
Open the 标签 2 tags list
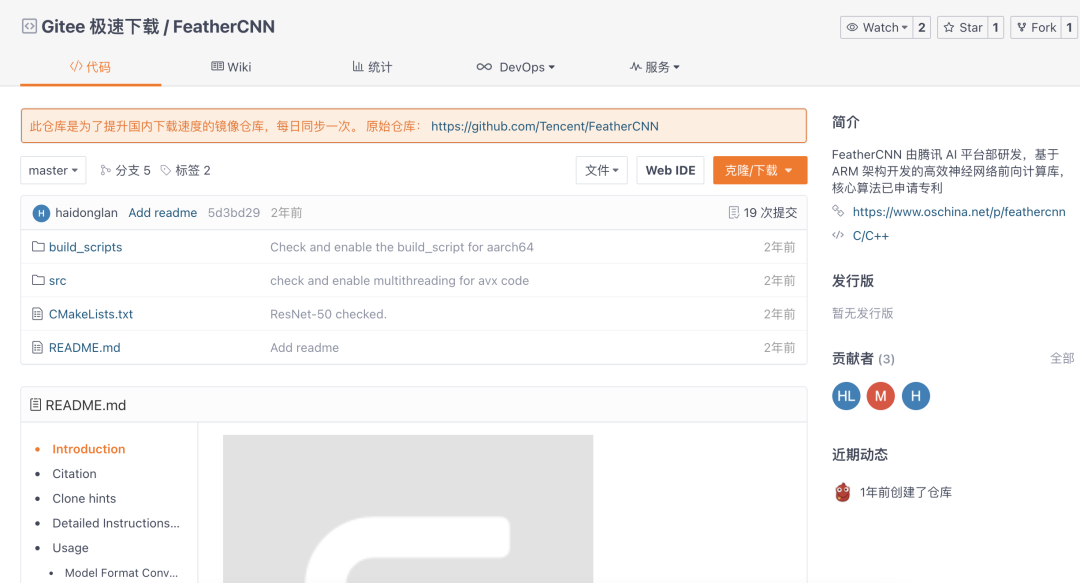pyautogui.click(x=186, y=170)
